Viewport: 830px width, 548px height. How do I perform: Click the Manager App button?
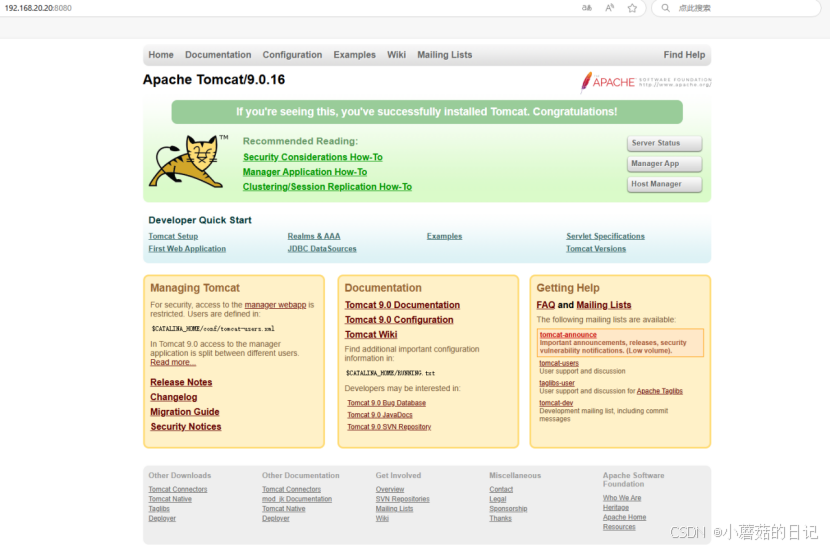click(665, 164)
